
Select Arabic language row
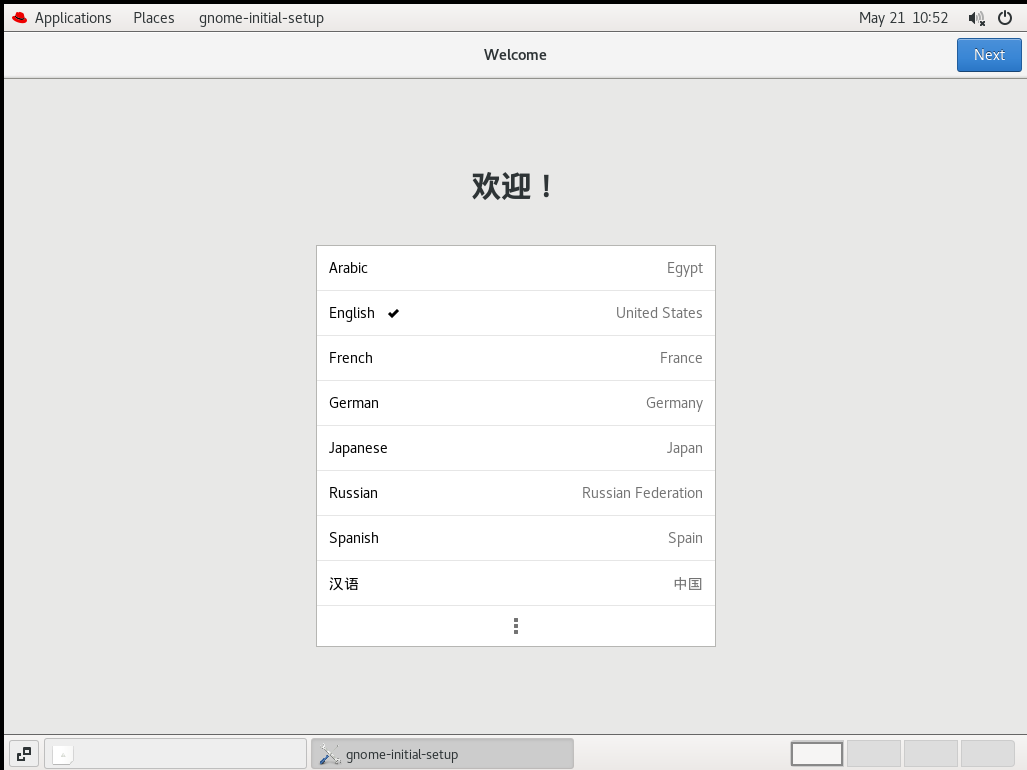pos(515,268)
